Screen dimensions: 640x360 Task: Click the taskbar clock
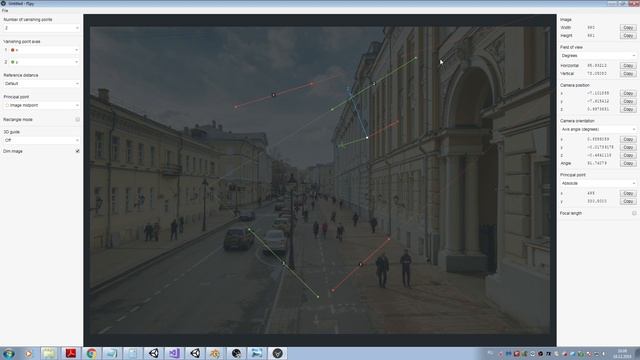622,354
